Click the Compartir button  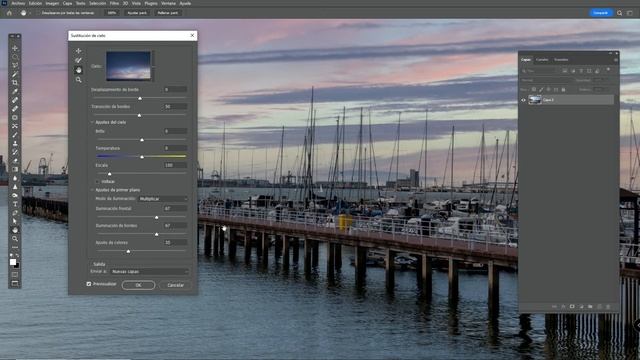601,13
